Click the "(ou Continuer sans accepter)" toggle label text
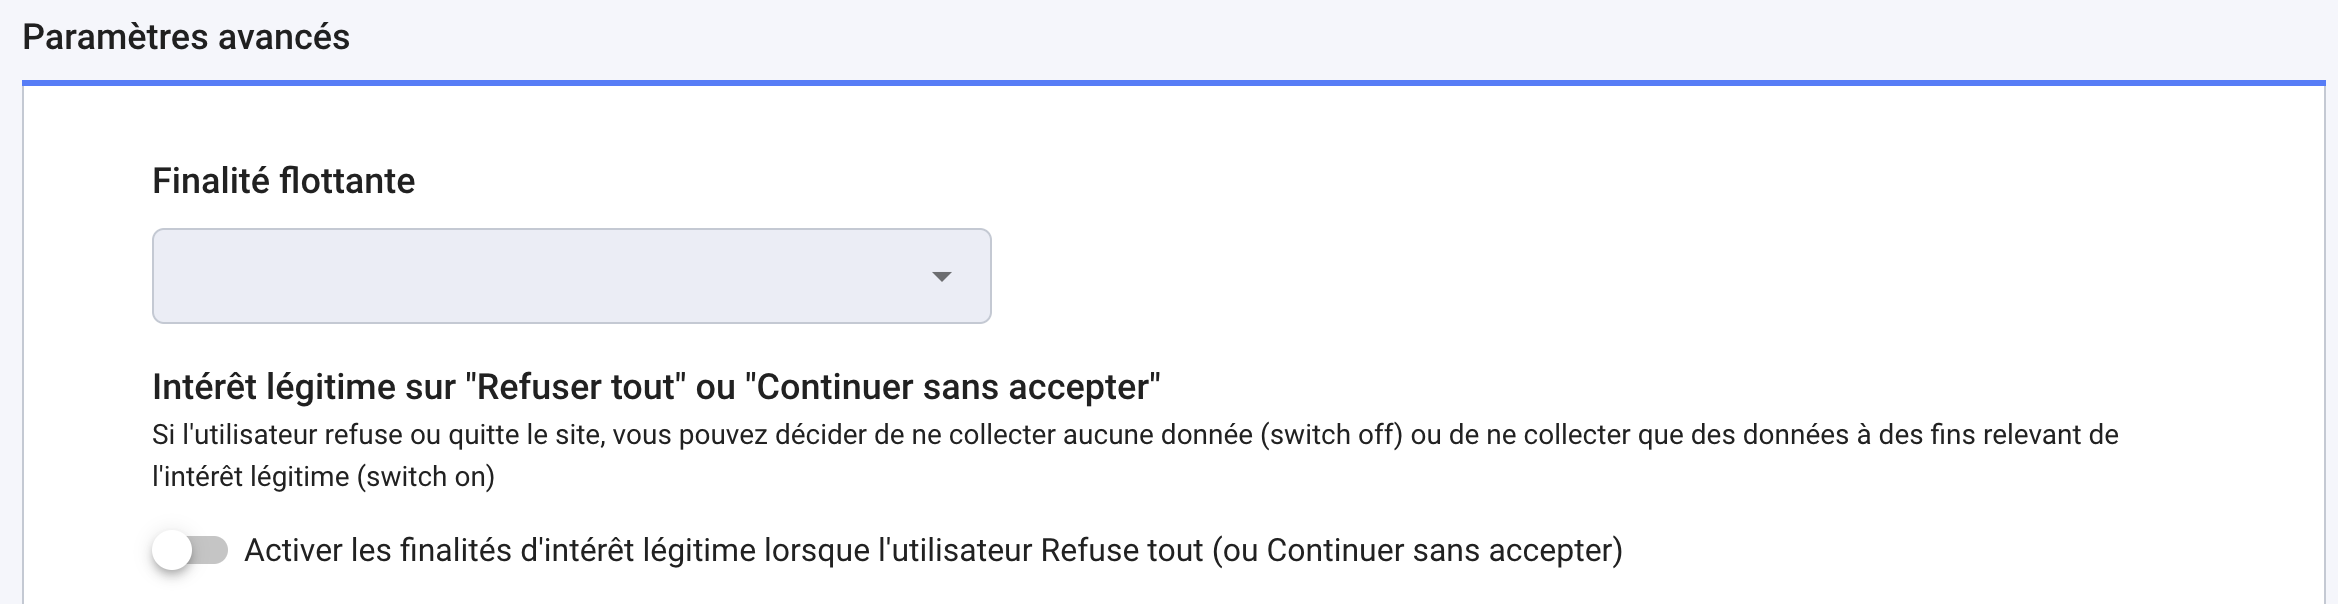 (x=1417, y=550)
